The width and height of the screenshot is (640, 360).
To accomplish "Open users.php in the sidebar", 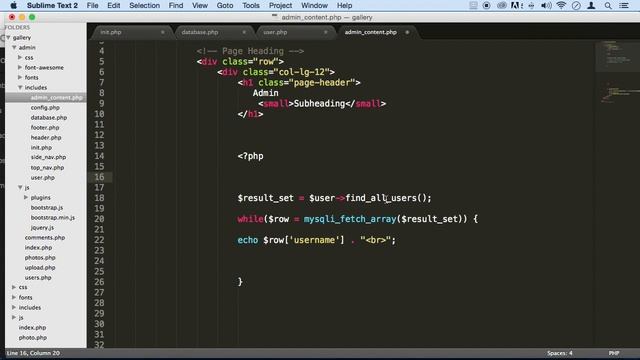I will tap(38, 278).
